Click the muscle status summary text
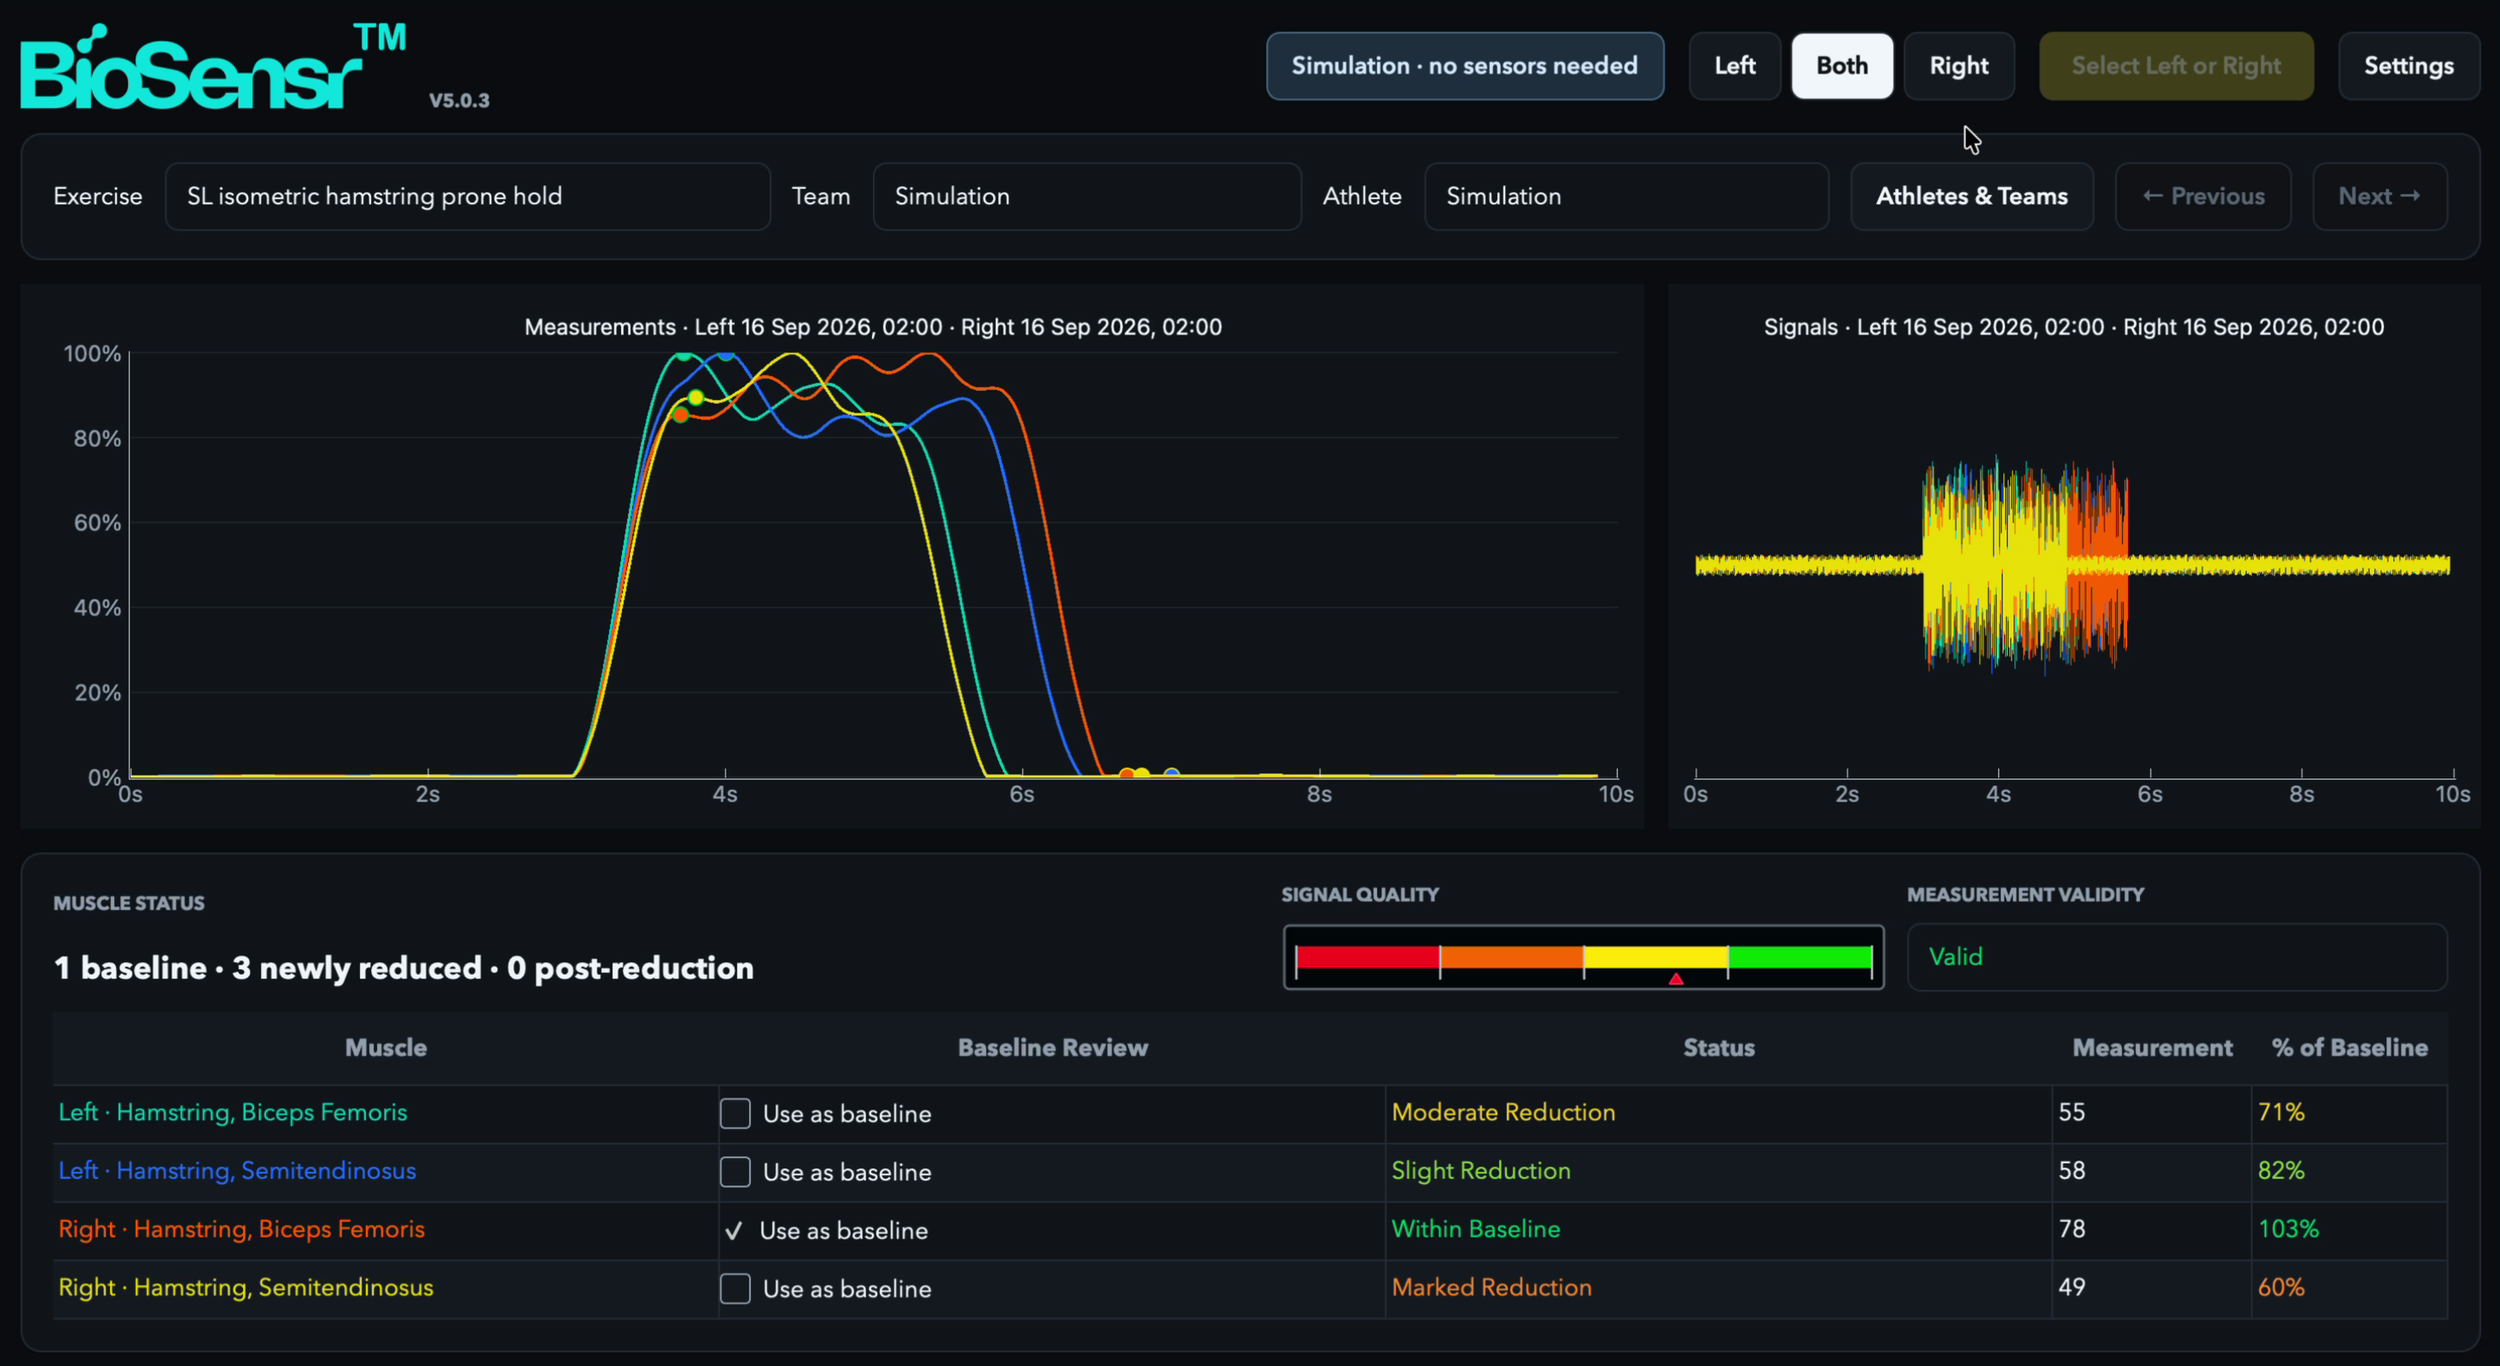The image size is (2500, 1366). point(404,968)
